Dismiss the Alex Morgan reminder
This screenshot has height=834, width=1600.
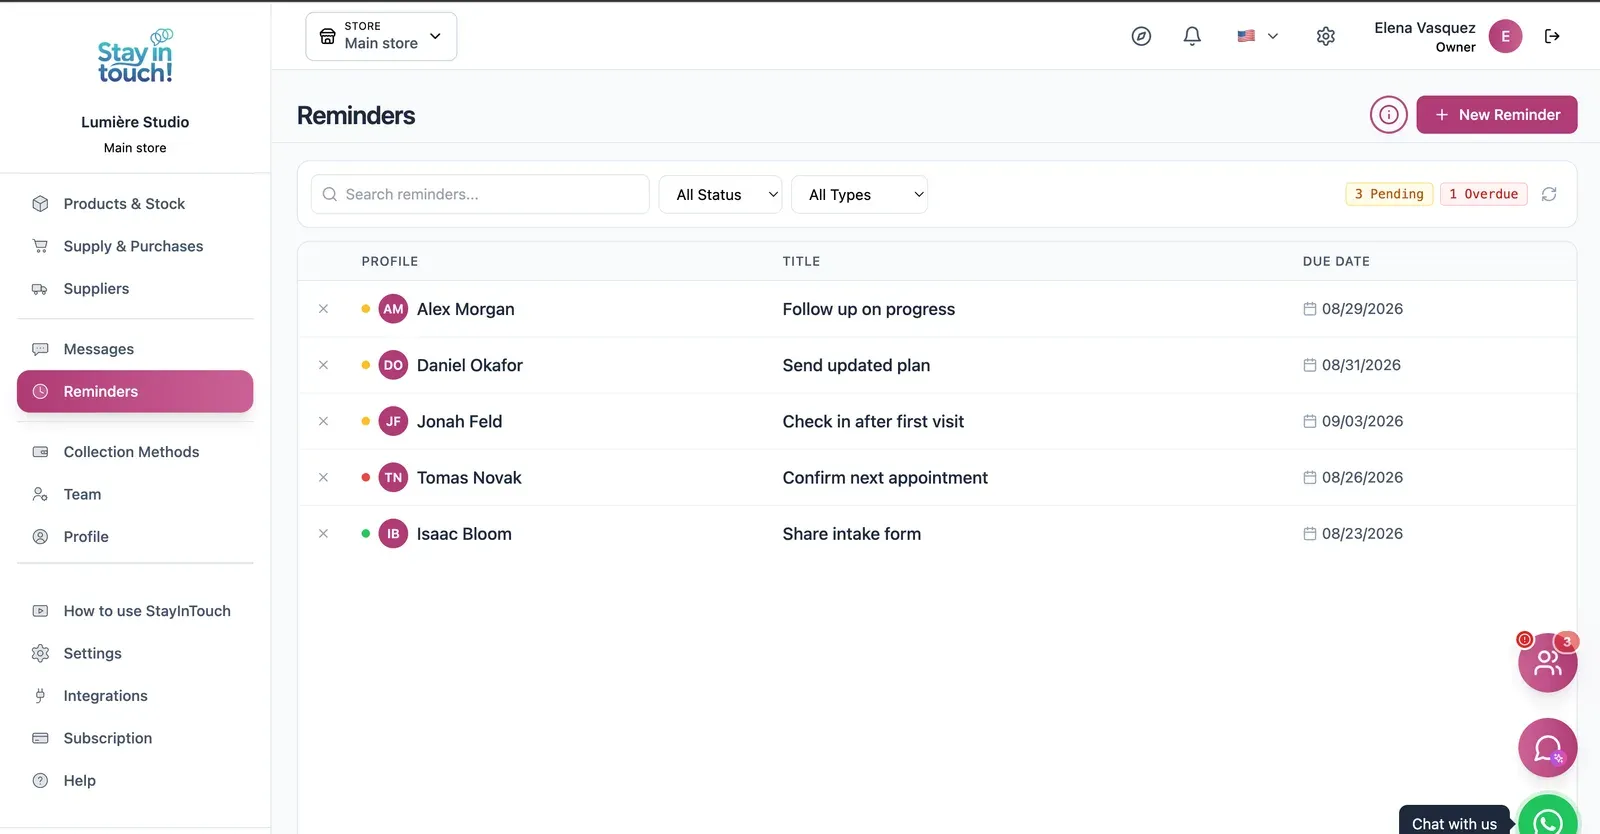coord(323,309)
